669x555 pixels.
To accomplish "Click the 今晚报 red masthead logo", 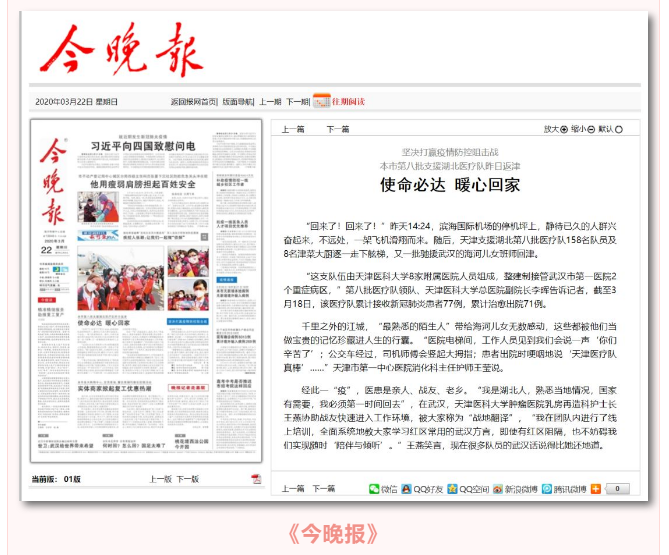I will tap(121, 50).
